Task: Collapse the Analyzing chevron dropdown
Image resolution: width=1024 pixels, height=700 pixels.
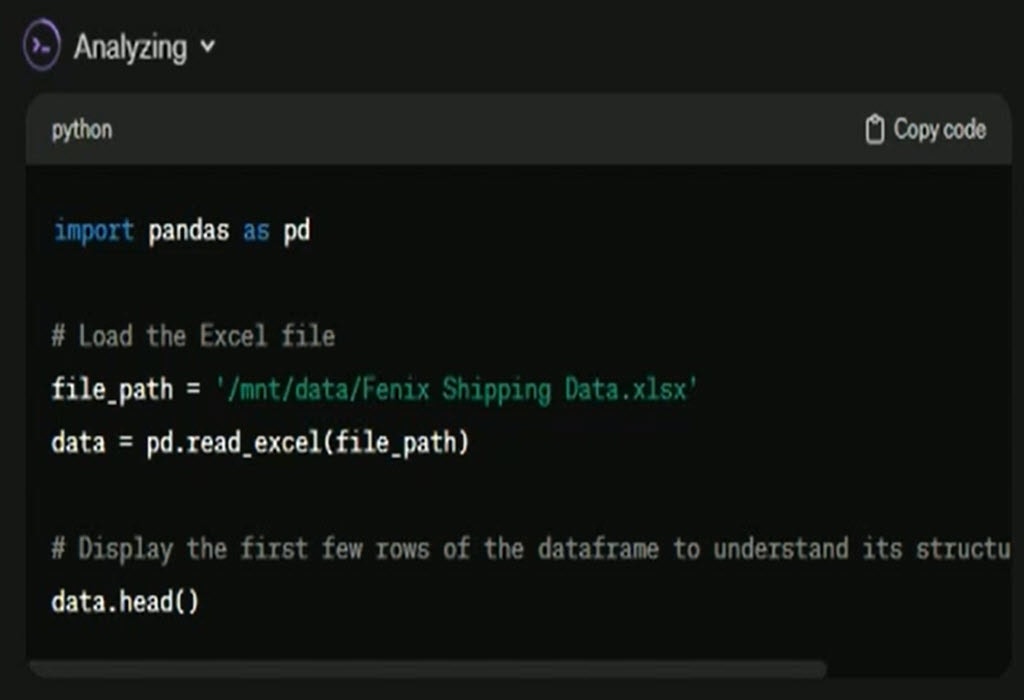Action: click(x=208, y=46)
